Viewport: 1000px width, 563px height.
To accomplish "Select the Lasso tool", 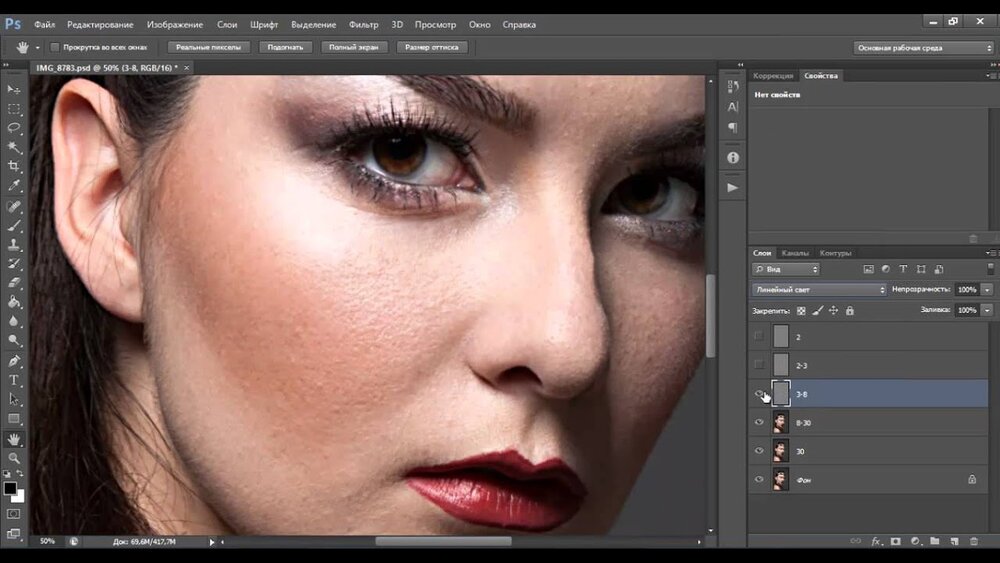I will [x=14, y=128].
